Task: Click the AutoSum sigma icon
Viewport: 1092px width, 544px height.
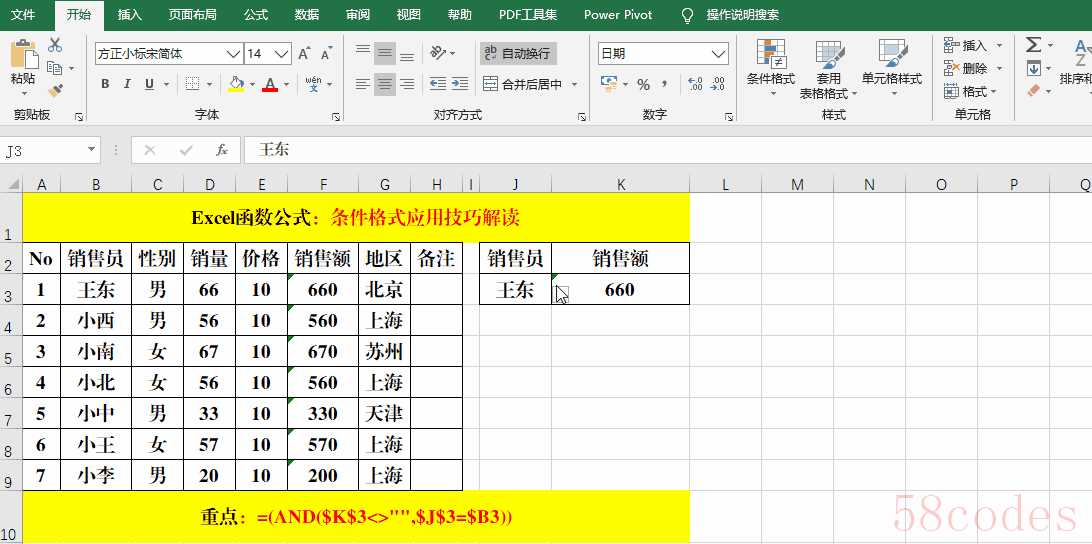Action: click(1034, 45)
